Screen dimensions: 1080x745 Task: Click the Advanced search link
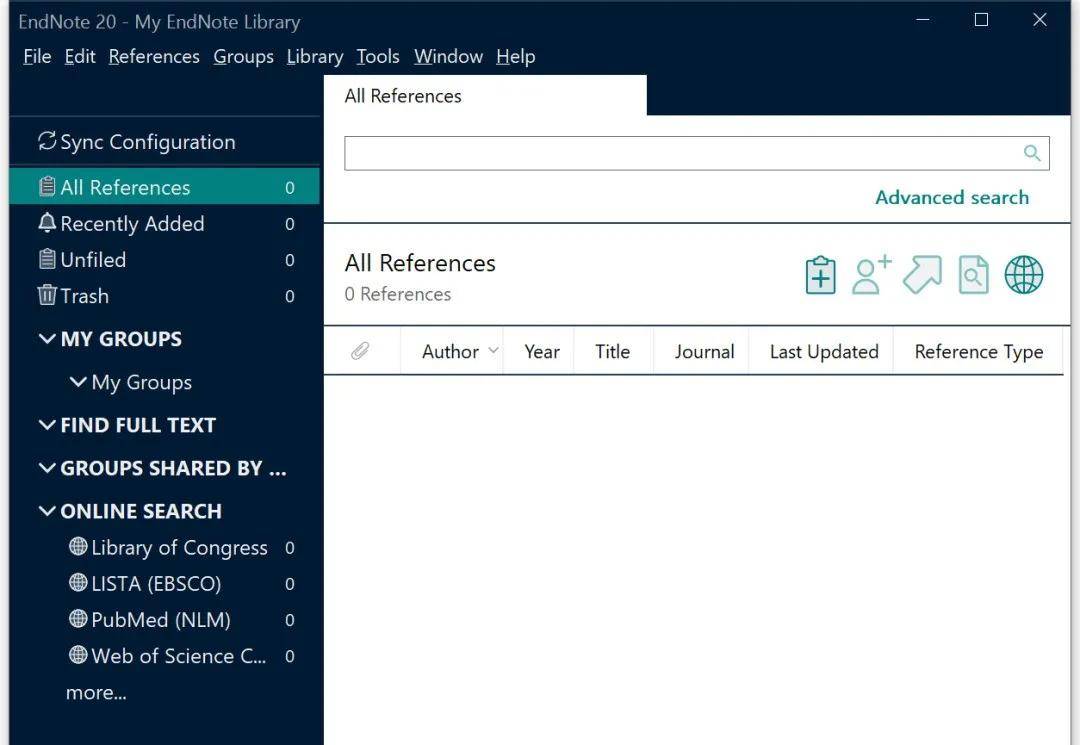coord(951,198)
